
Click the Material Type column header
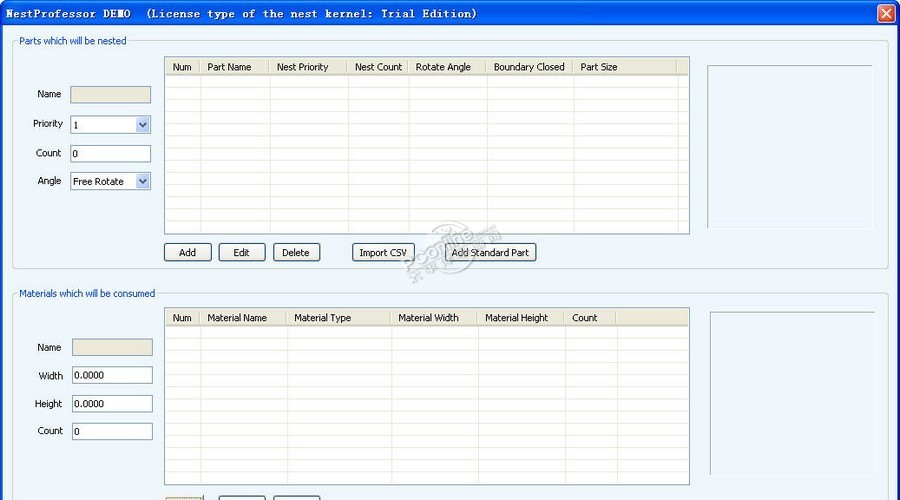click(x=339, y=318)
